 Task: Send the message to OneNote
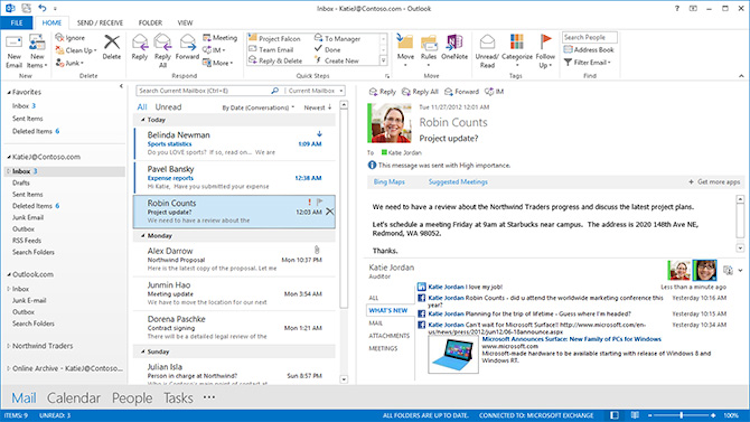coord(454,47)
